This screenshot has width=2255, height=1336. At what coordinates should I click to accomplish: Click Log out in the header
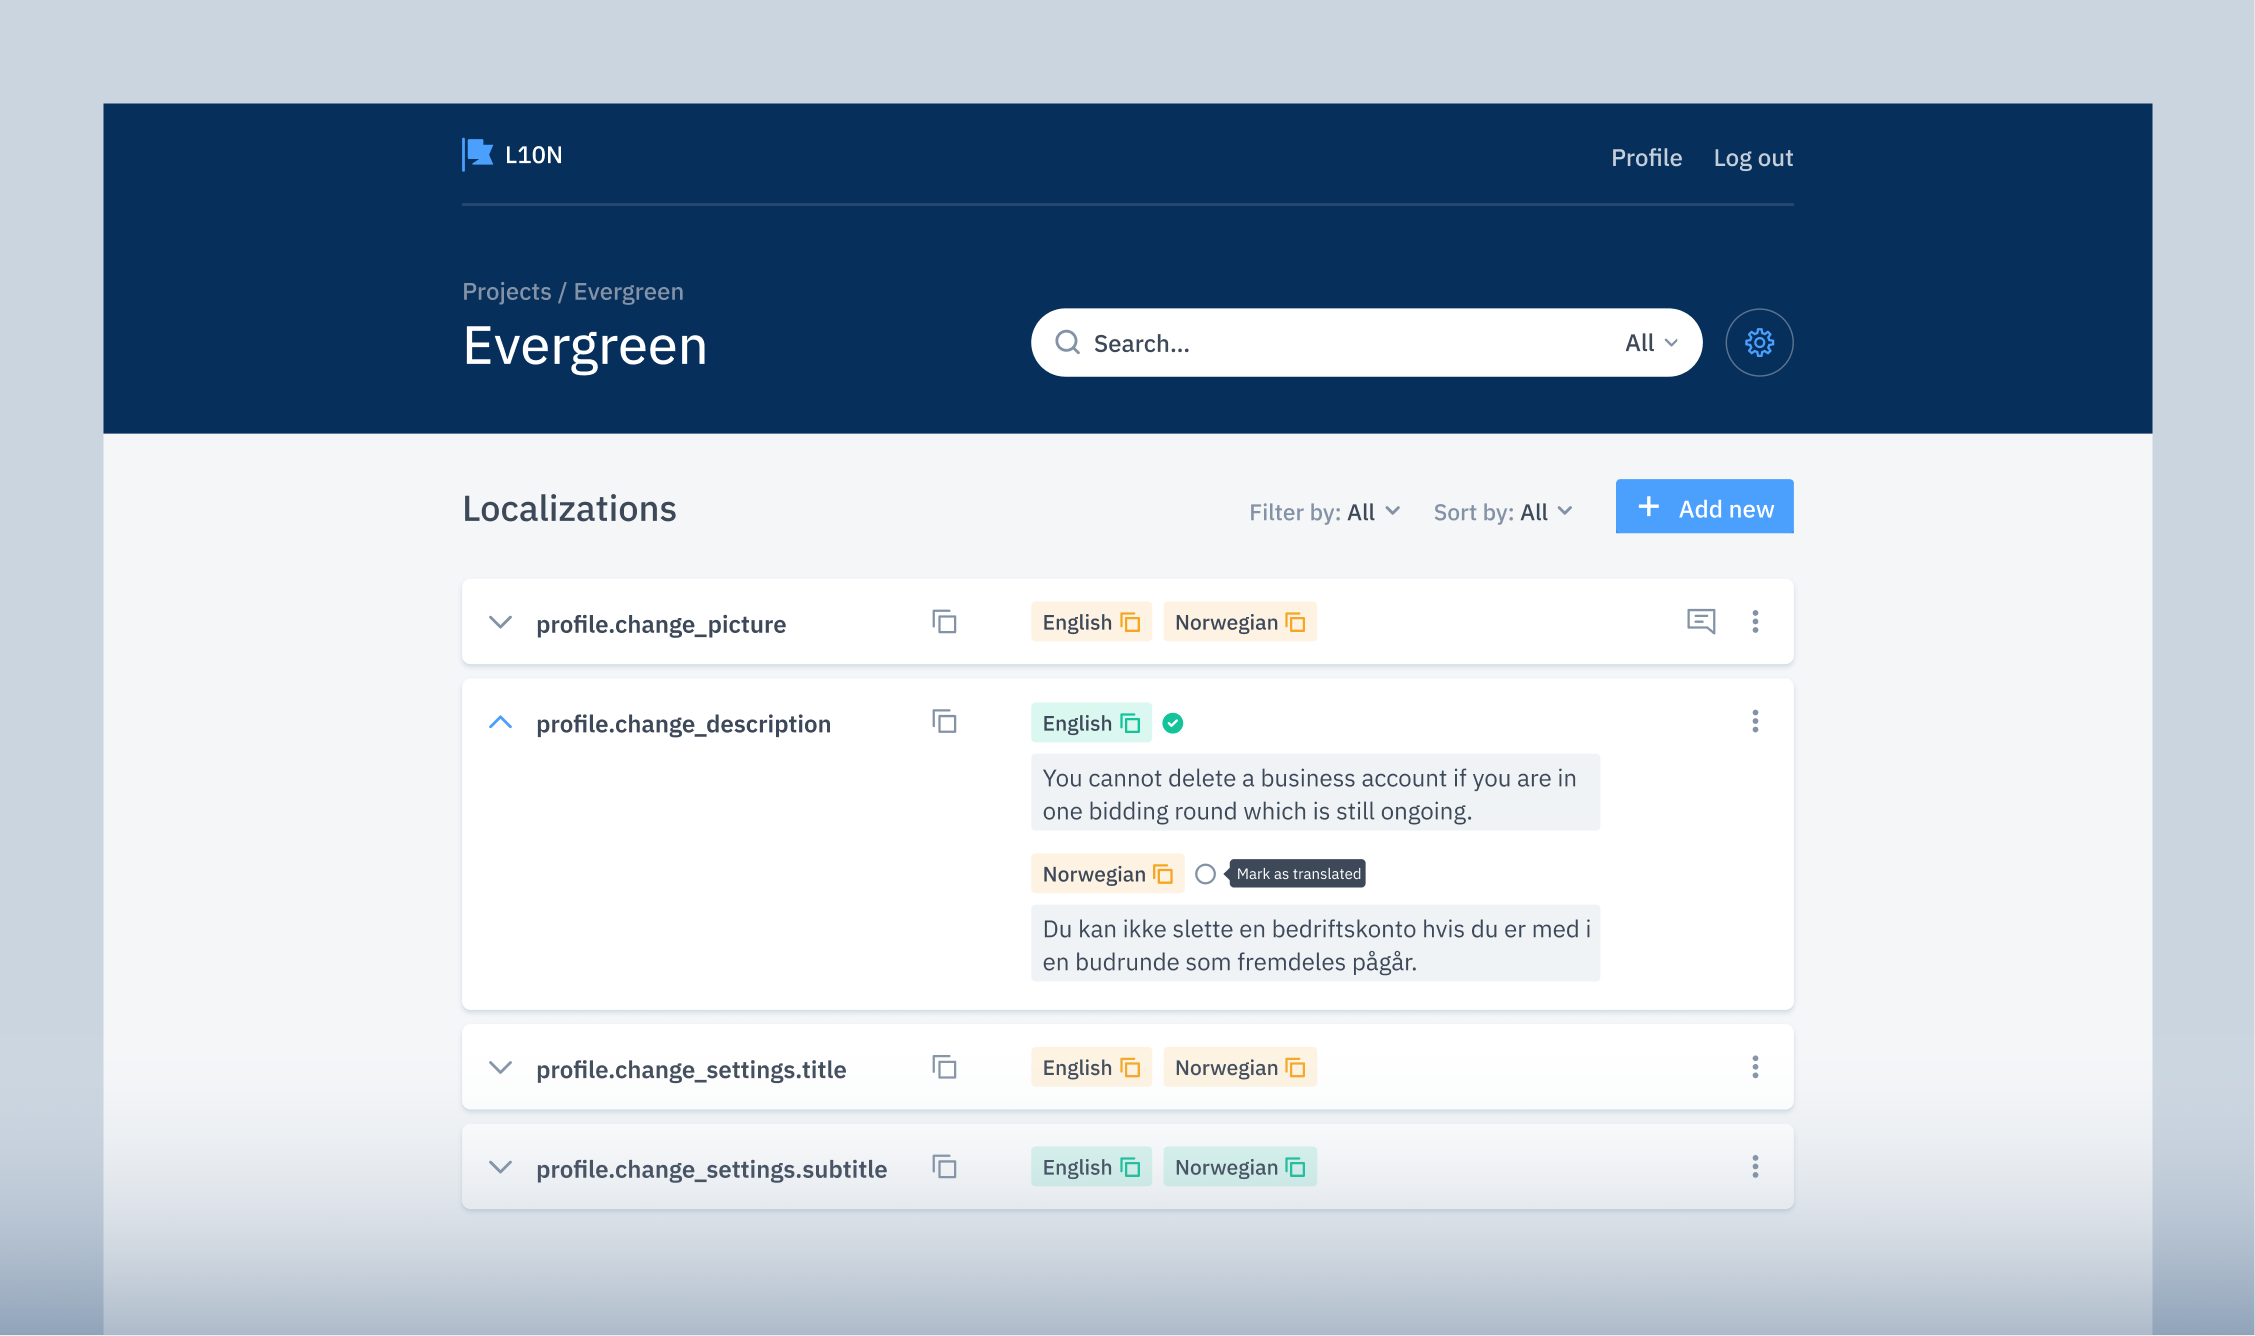(x=1753, y=157)
